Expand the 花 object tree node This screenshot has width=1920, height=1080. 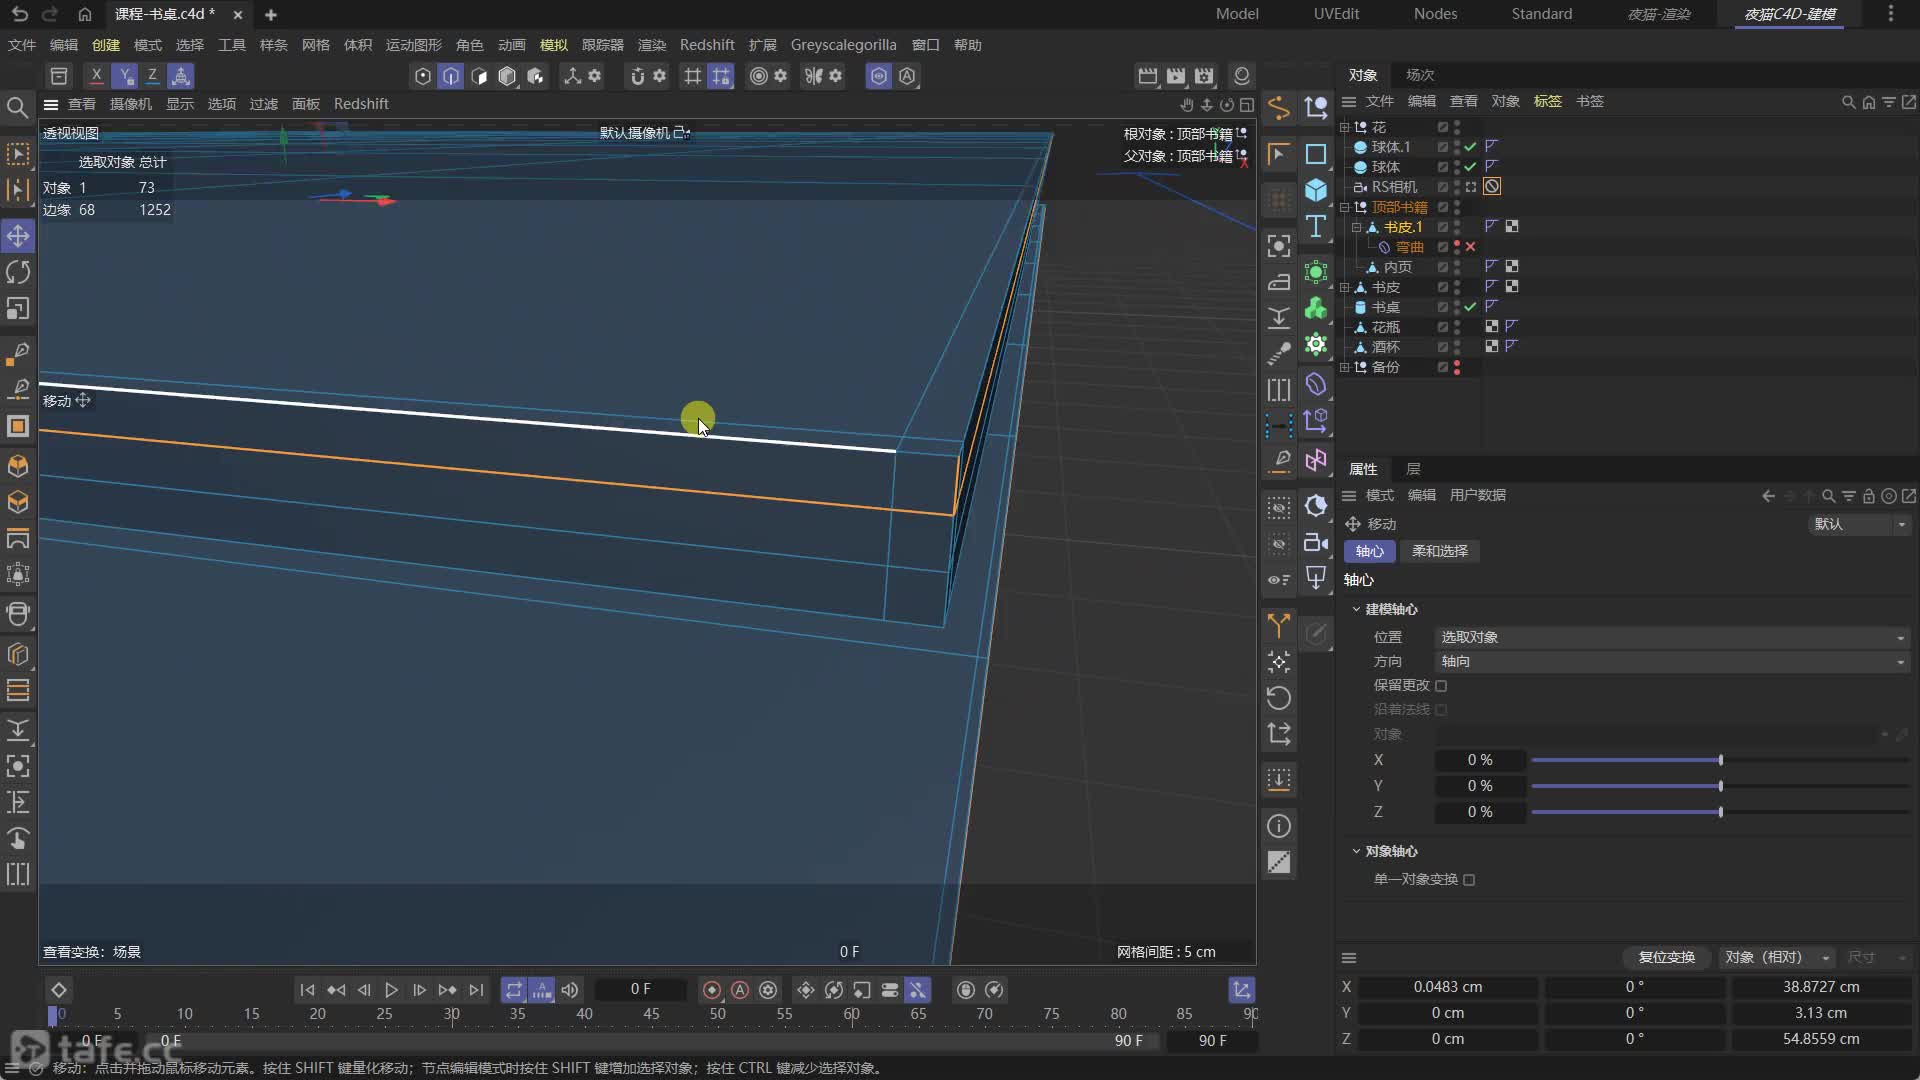pos(1345,127)
